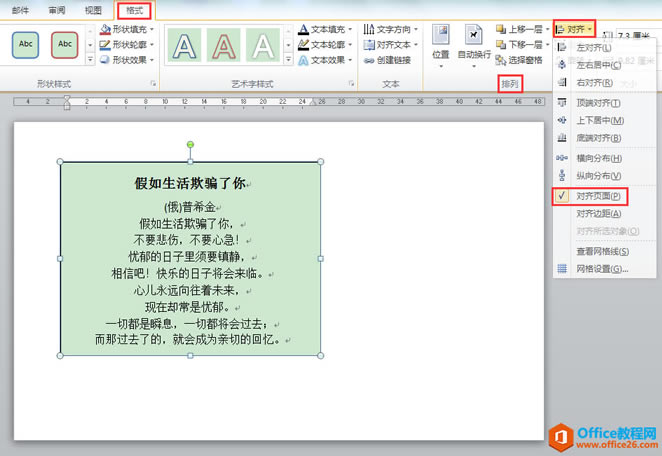Viewport: 662px width, 456px height.
Task: Apply the blue outlined WordArt A style
Action: pyautogui.click(x=184, y=46)
